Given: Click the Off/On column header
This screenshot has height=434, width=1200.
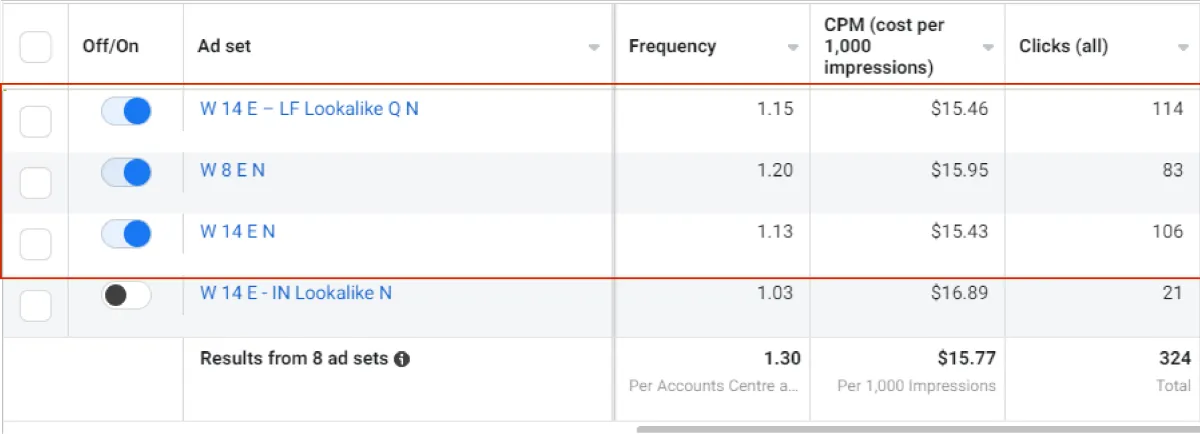Looking at the screenshot, I should [111, 46].
